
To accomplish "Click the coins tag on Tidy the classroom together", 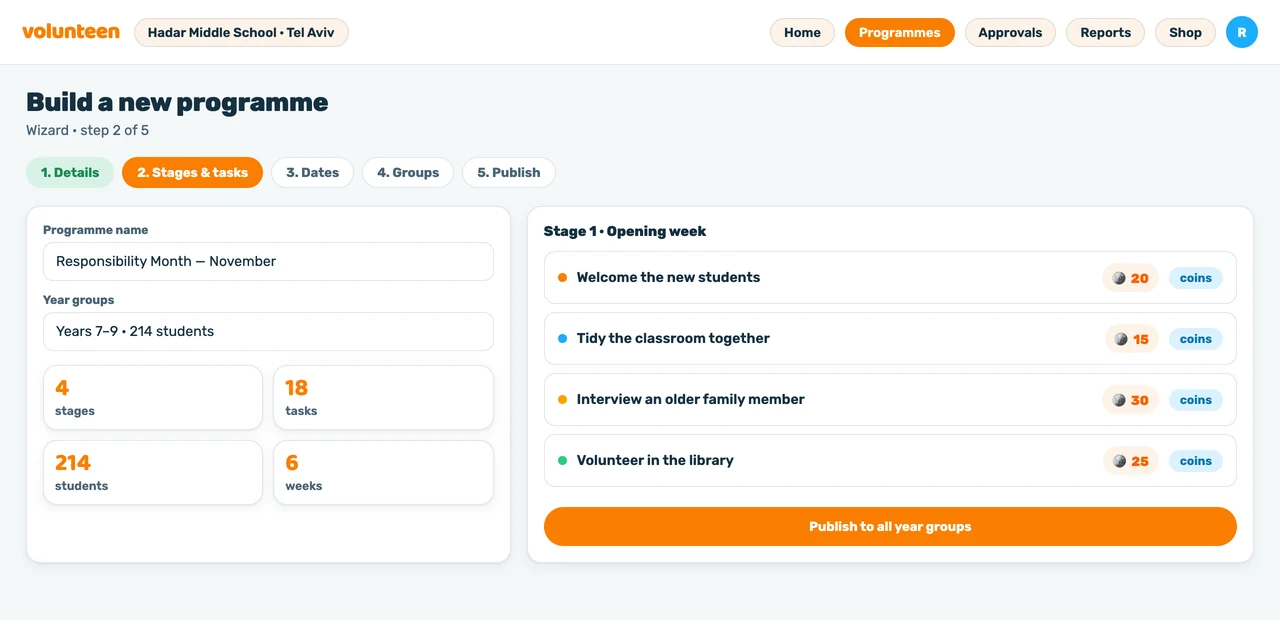I will tap(1195, 339).
